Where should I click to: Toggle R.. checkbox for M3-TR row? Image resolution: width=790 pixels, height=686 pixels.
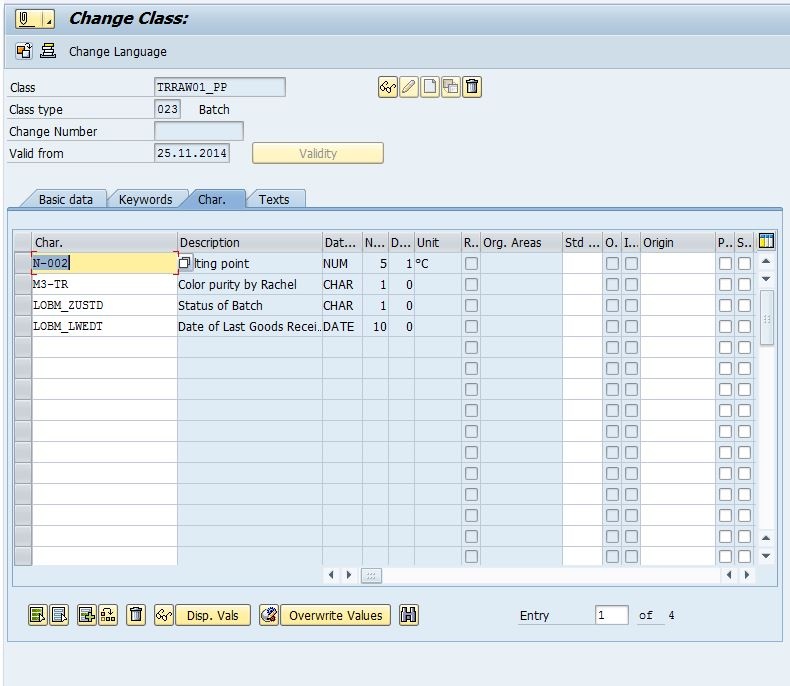click(472, 285)
